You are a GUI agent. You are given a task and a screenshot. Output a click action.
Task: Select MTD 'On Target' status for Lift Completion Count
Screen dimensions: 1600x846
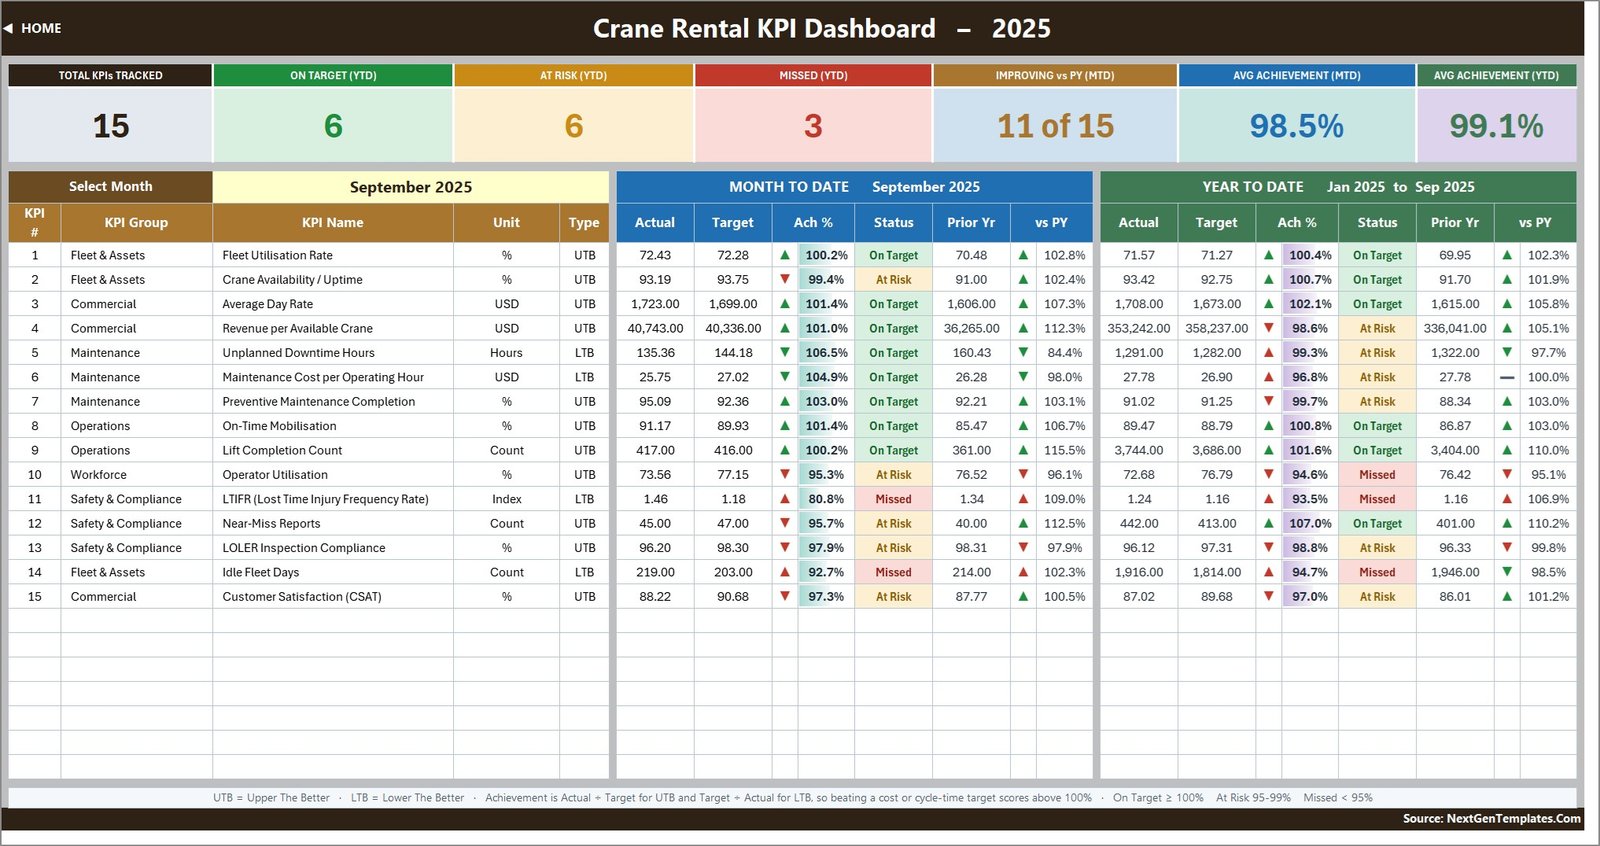(x=893, y=450)
